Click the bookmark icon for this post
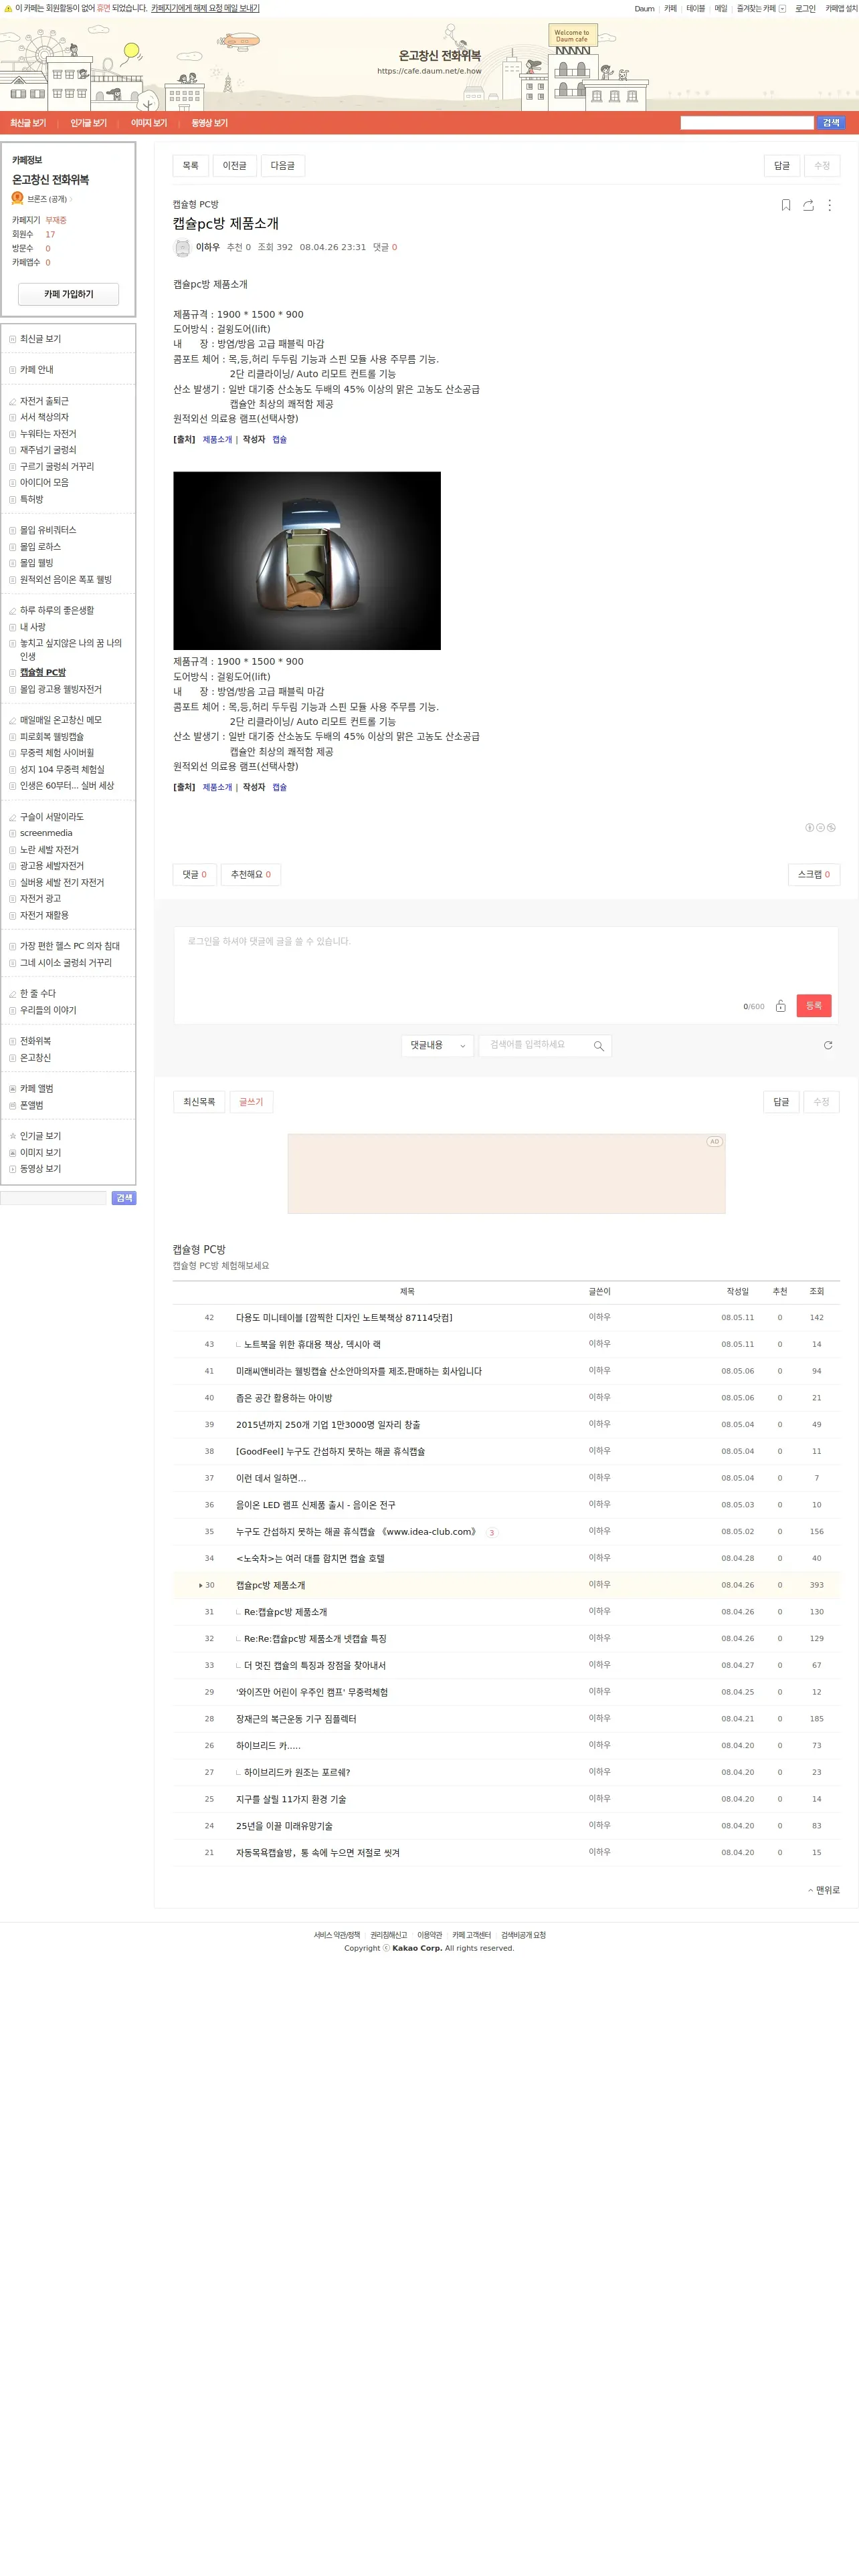The width and height of the screenshot is (859, 2576). pos(786,205)
